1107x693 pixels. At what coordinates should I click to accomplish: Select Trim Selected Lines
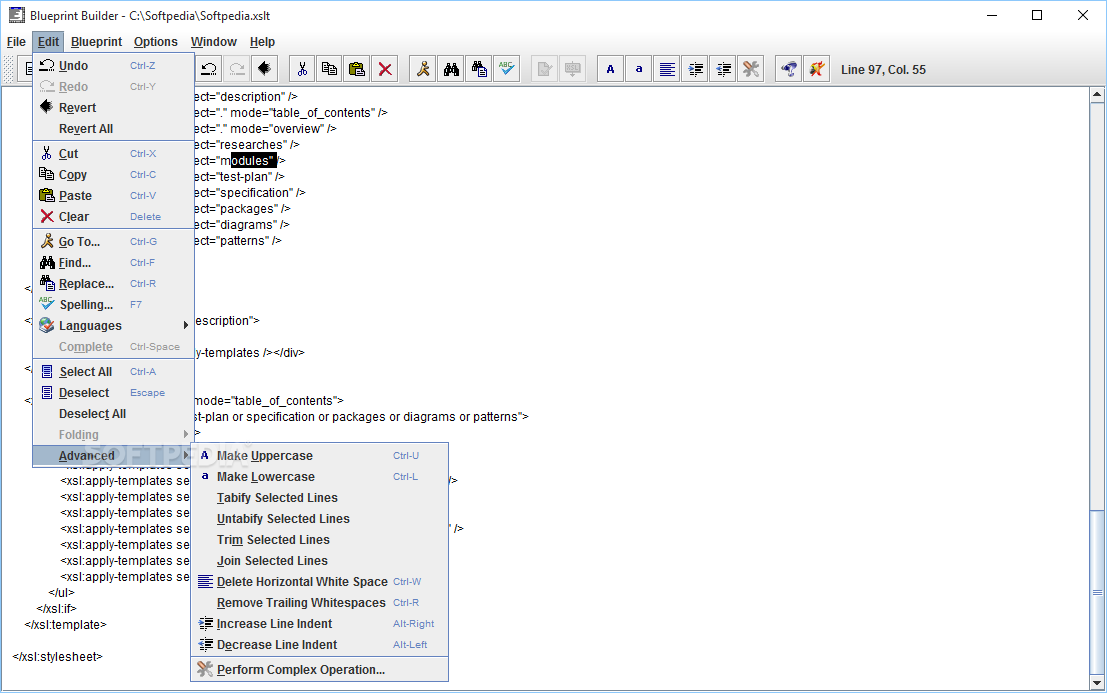click(319, 540)
